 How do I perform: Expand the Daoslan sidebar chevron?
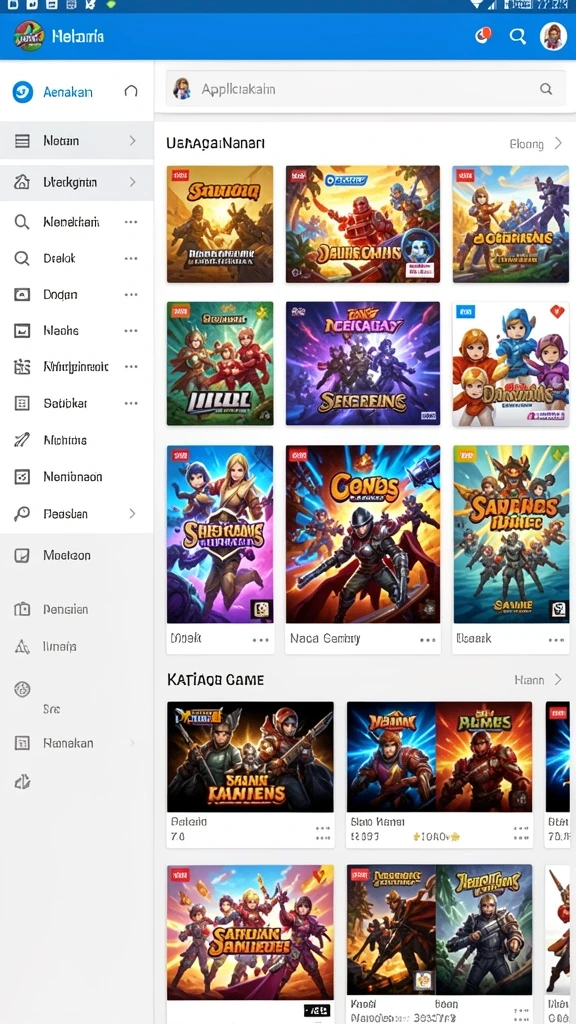133,514
